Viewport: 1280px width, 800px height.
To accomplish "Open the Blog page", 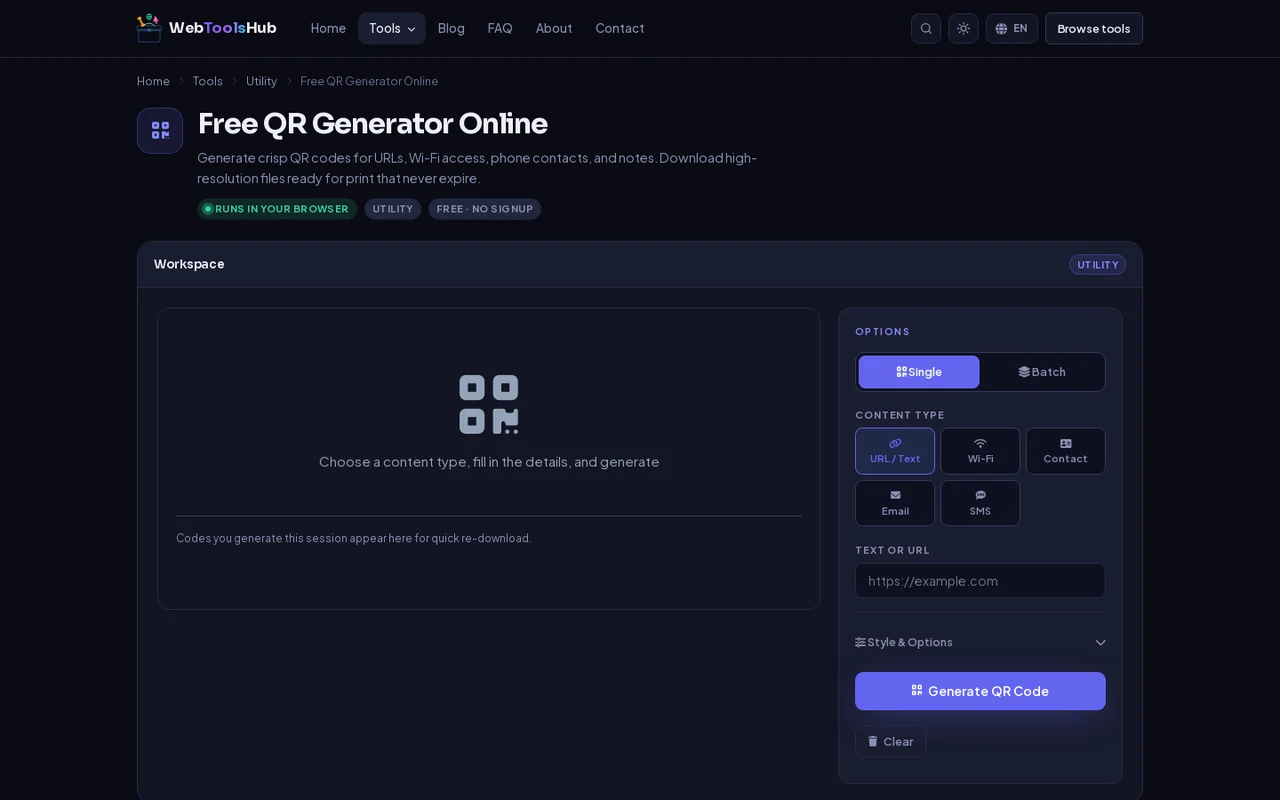I will pos(451,28).
